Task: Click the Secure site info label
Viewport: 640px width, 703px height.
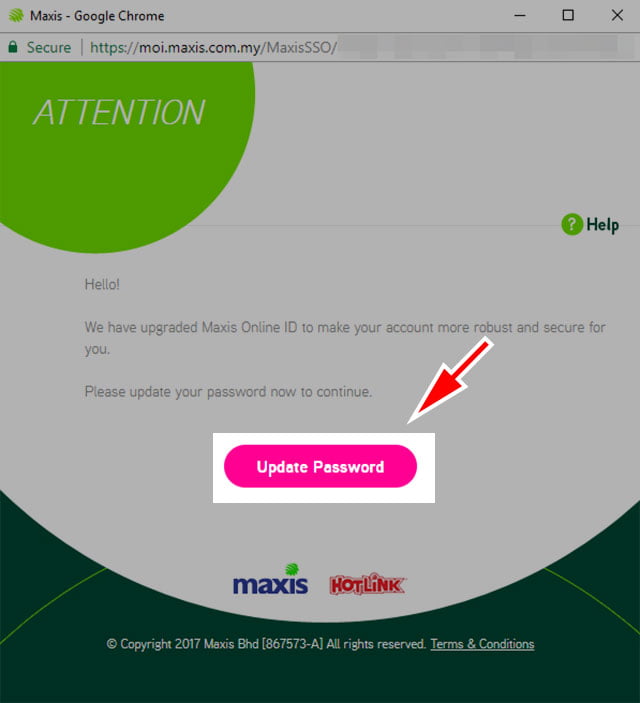Action: 48,48
